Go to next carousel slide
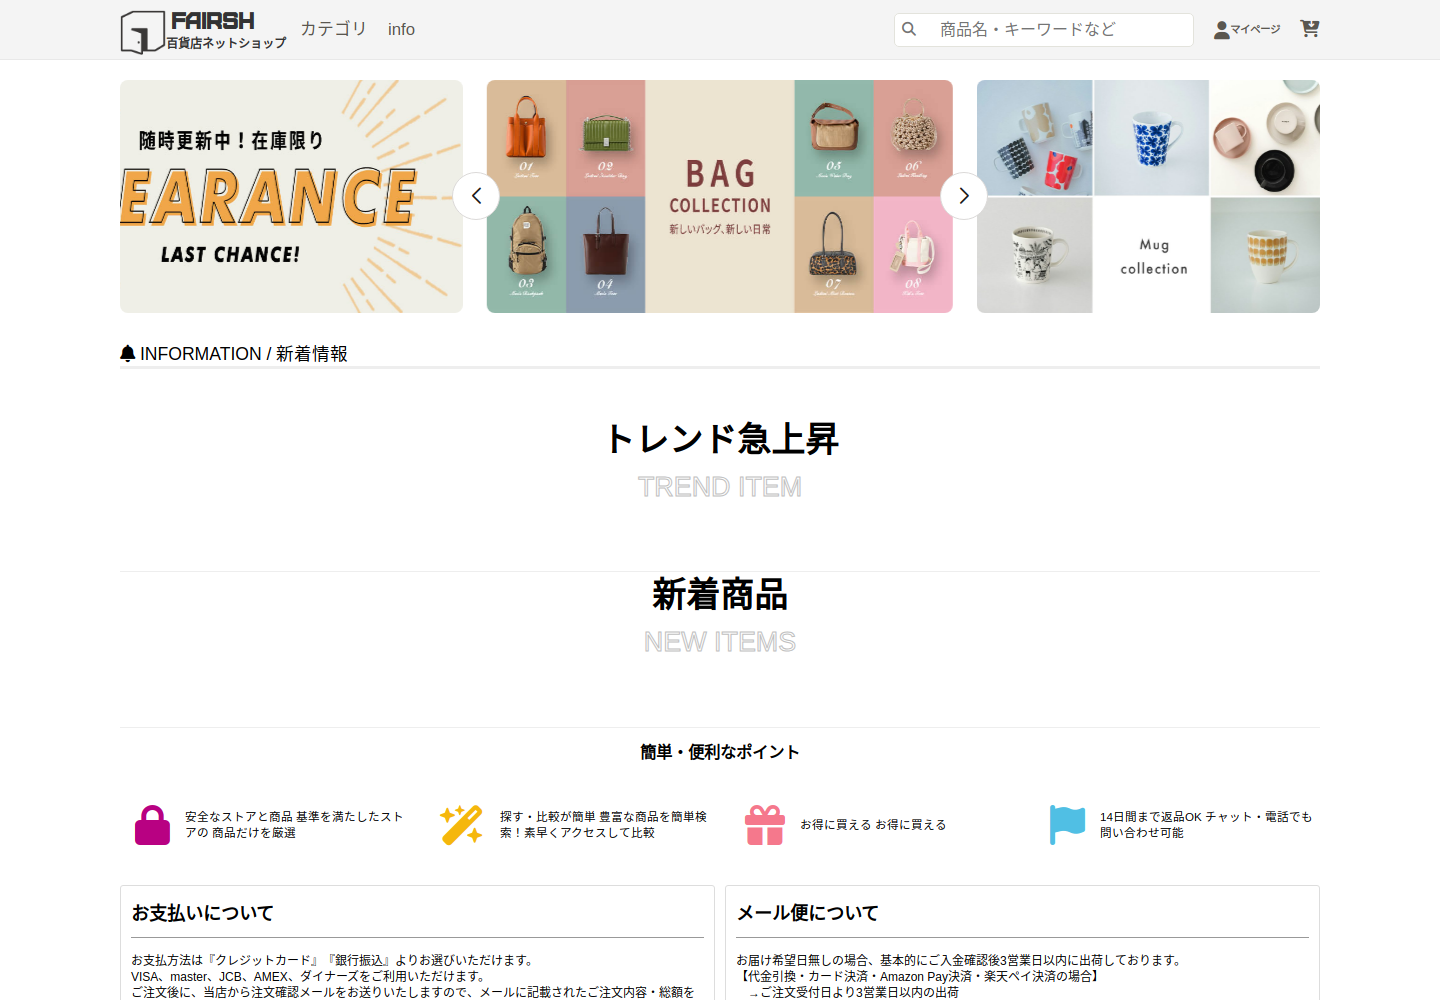 pyautogui.click(x=964, y=196)
